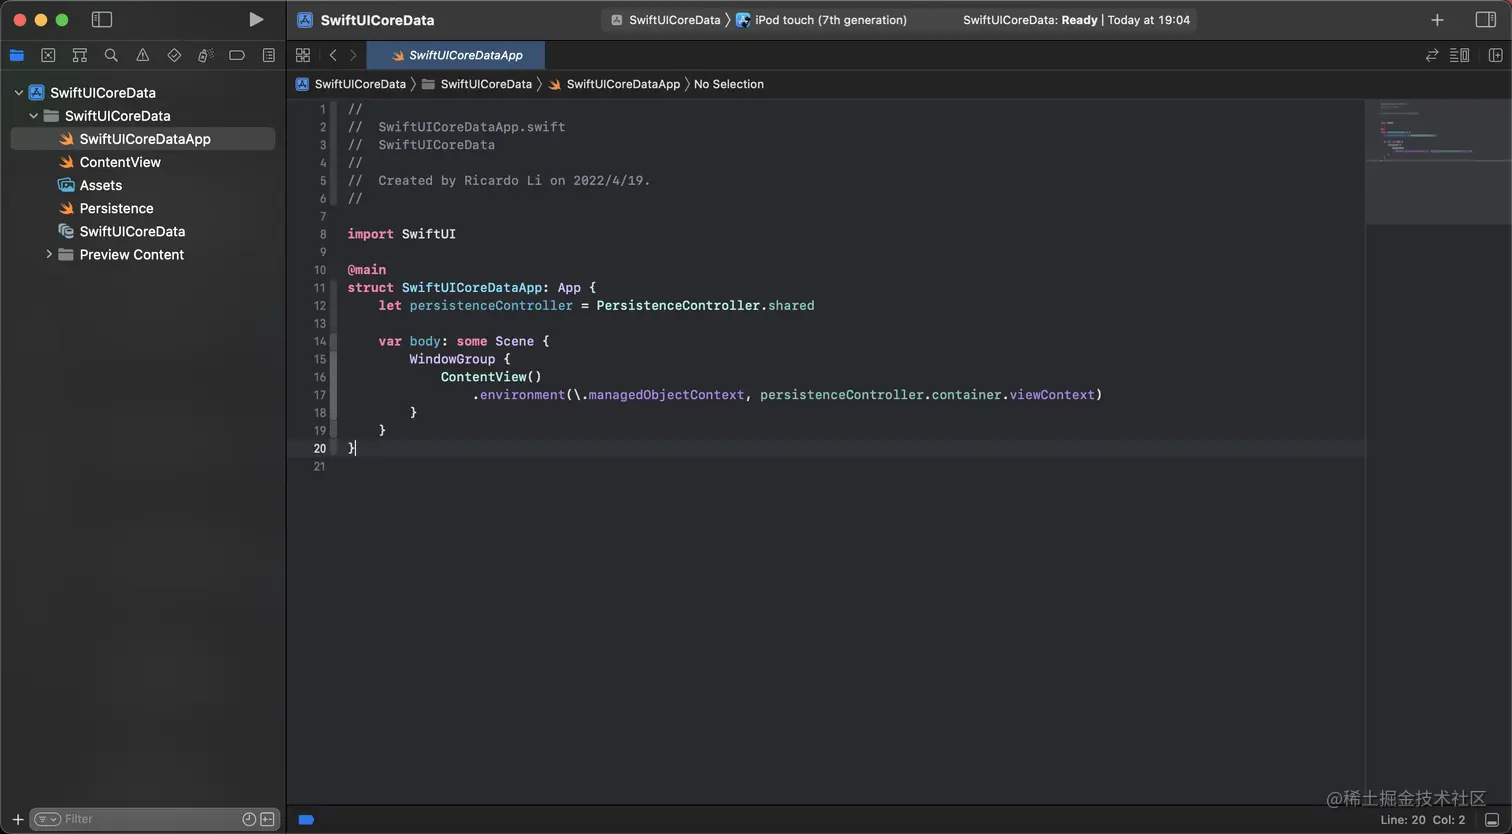The height and width of the screenshot is (834, 1512).
Task: Run the project with the play button
Action: tap(256, 20)
